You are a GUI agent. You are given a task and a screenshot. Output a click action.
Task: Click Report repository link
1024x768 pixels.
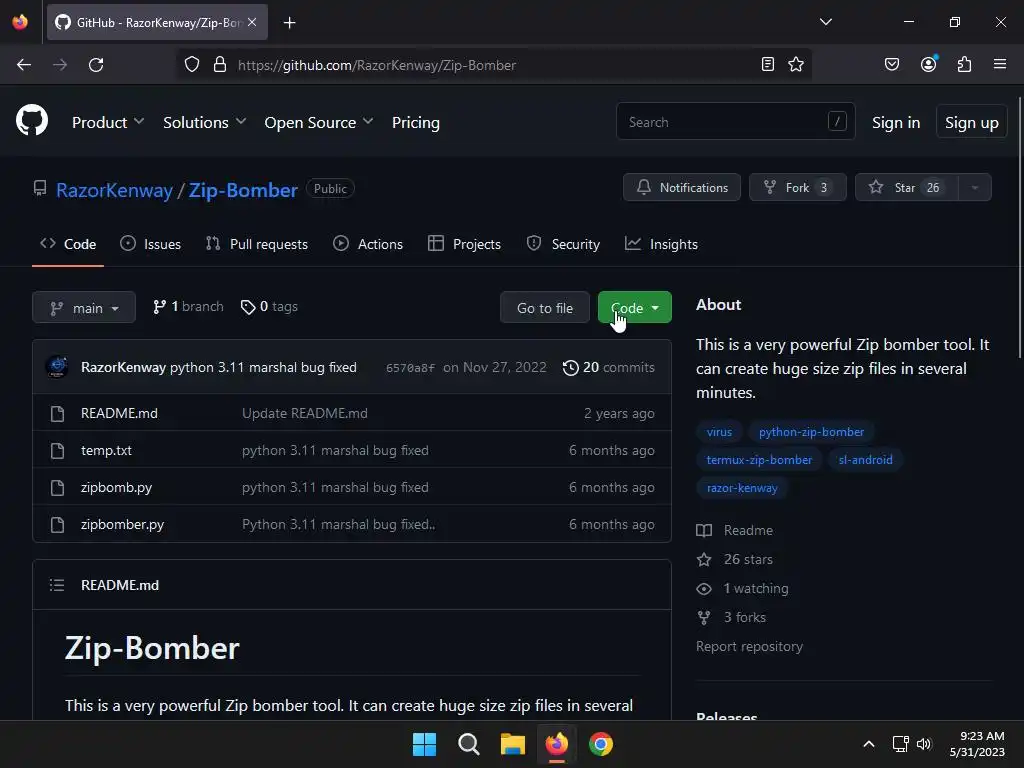click(749, 647)
